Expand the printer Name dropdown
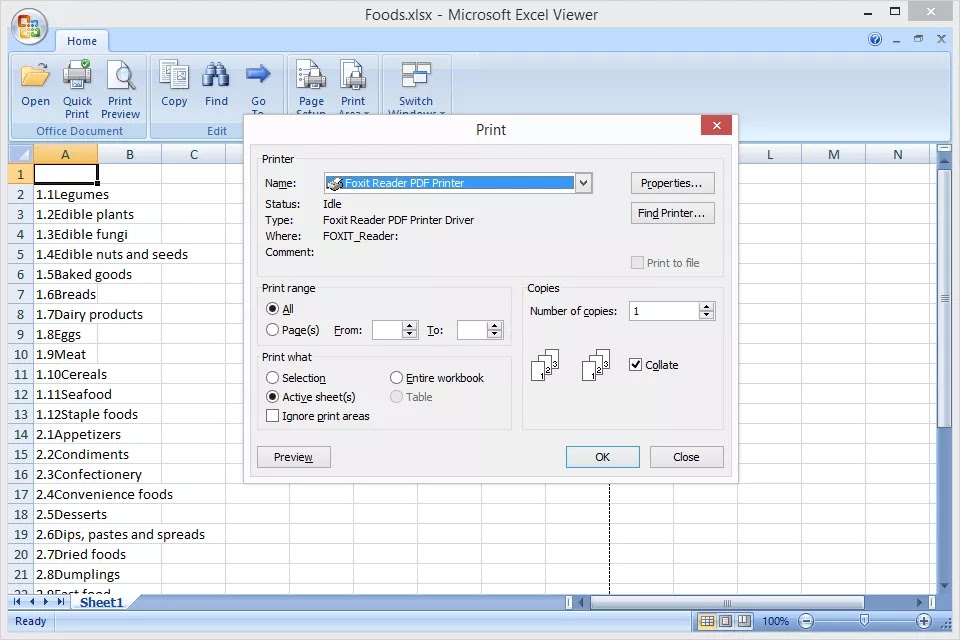This screenshot has width=960, height=640. (583, 183)
